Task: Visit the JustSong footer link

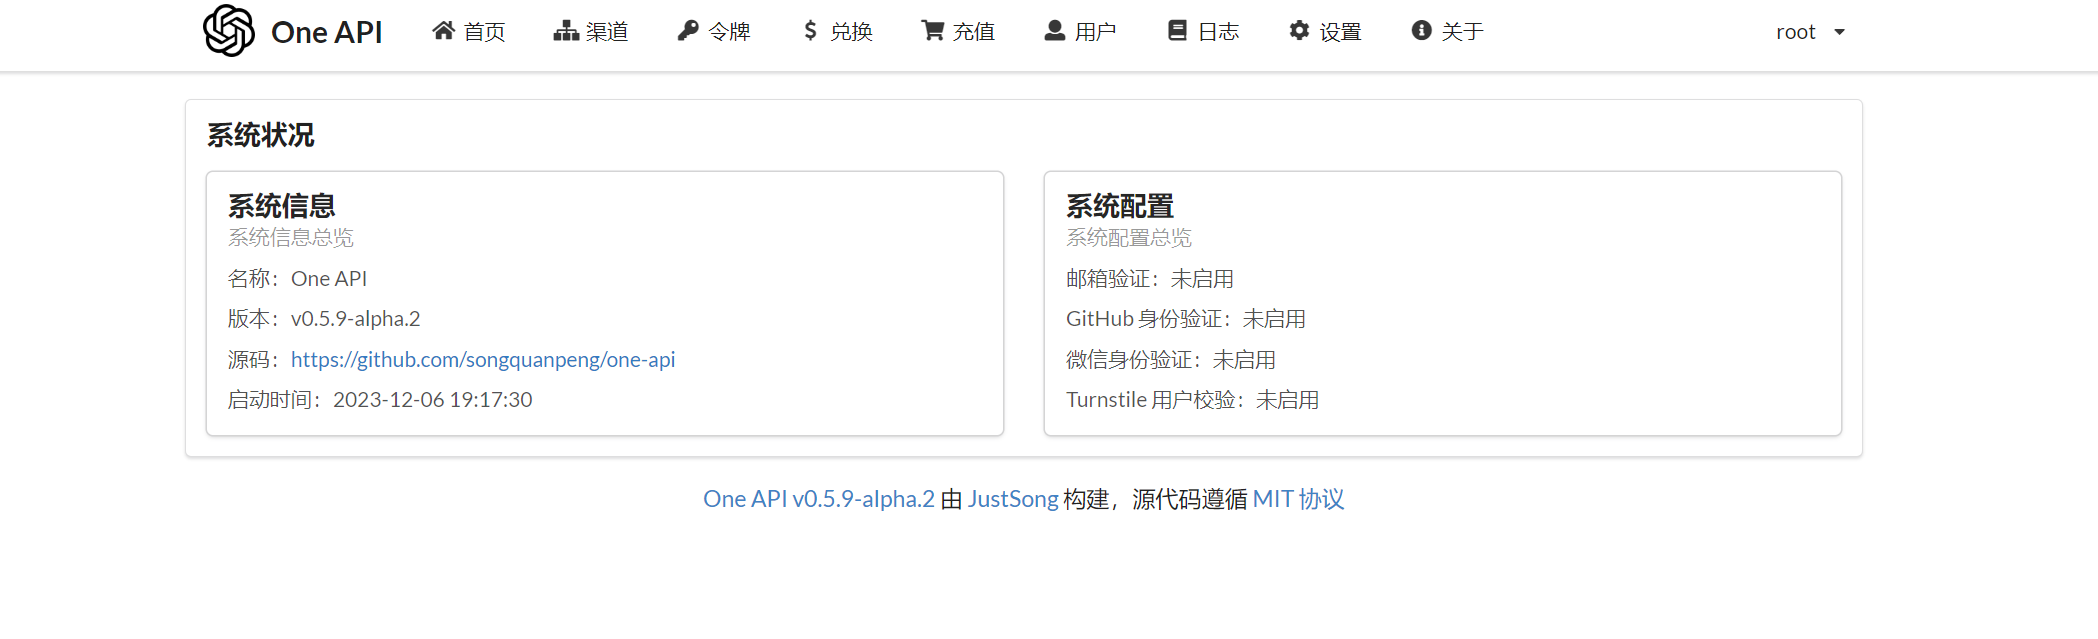Action: pyautogui.click(x=1013, y=499)
